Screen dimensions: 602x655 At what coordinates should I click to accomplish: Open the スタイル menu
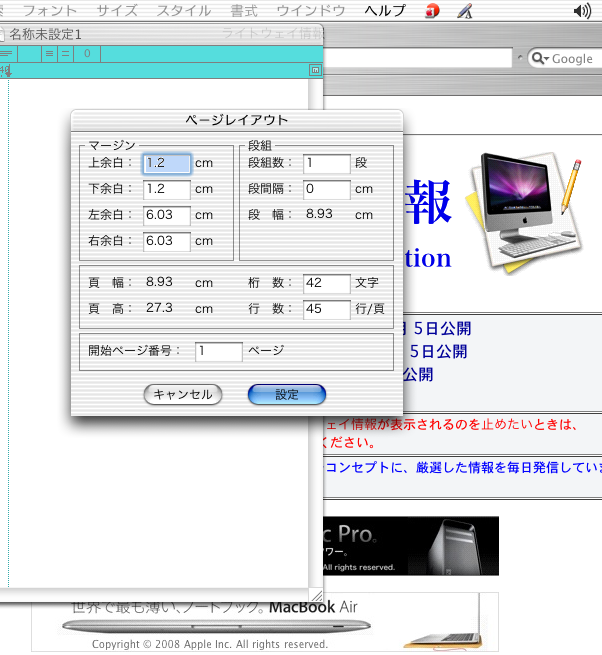pyautogui.click(x=183, y=11)
